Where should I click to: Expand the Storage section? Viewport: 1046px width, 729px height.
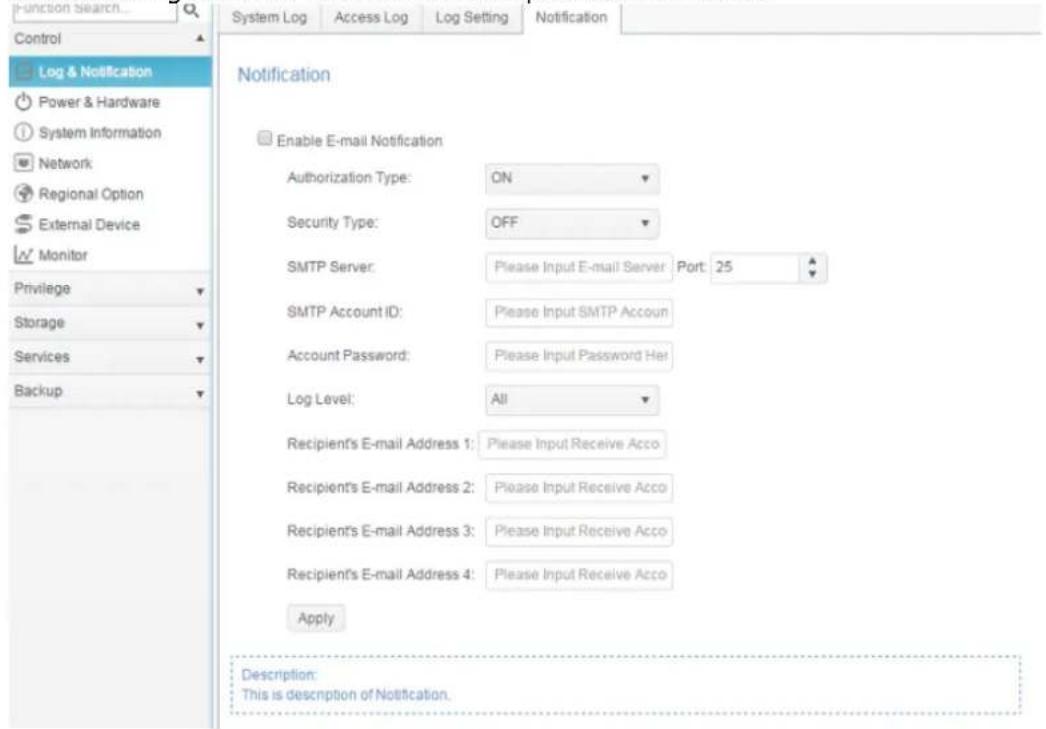[x=199, y=325]
